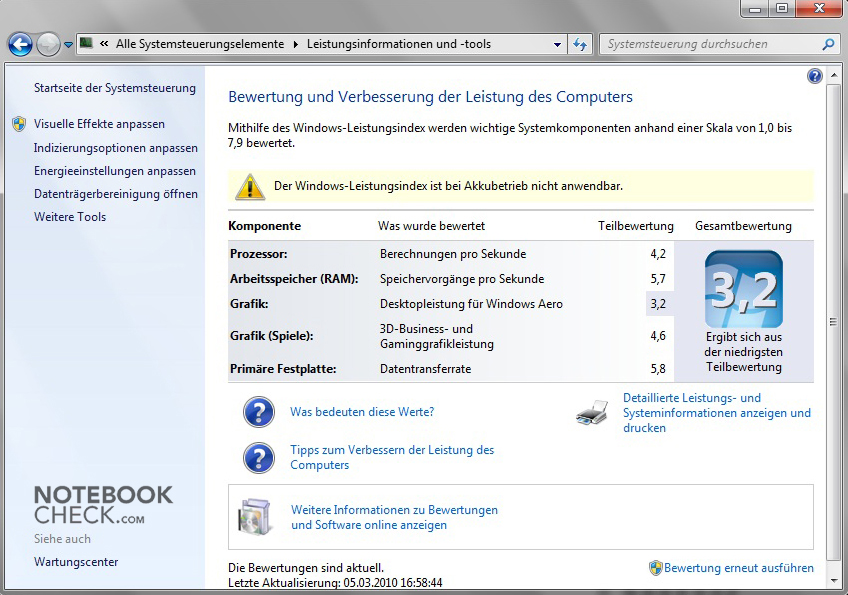Open 'Indizierungsoptionen anpassen'
This screenshot has width=848, height=595.
click(x=116, y=148)
